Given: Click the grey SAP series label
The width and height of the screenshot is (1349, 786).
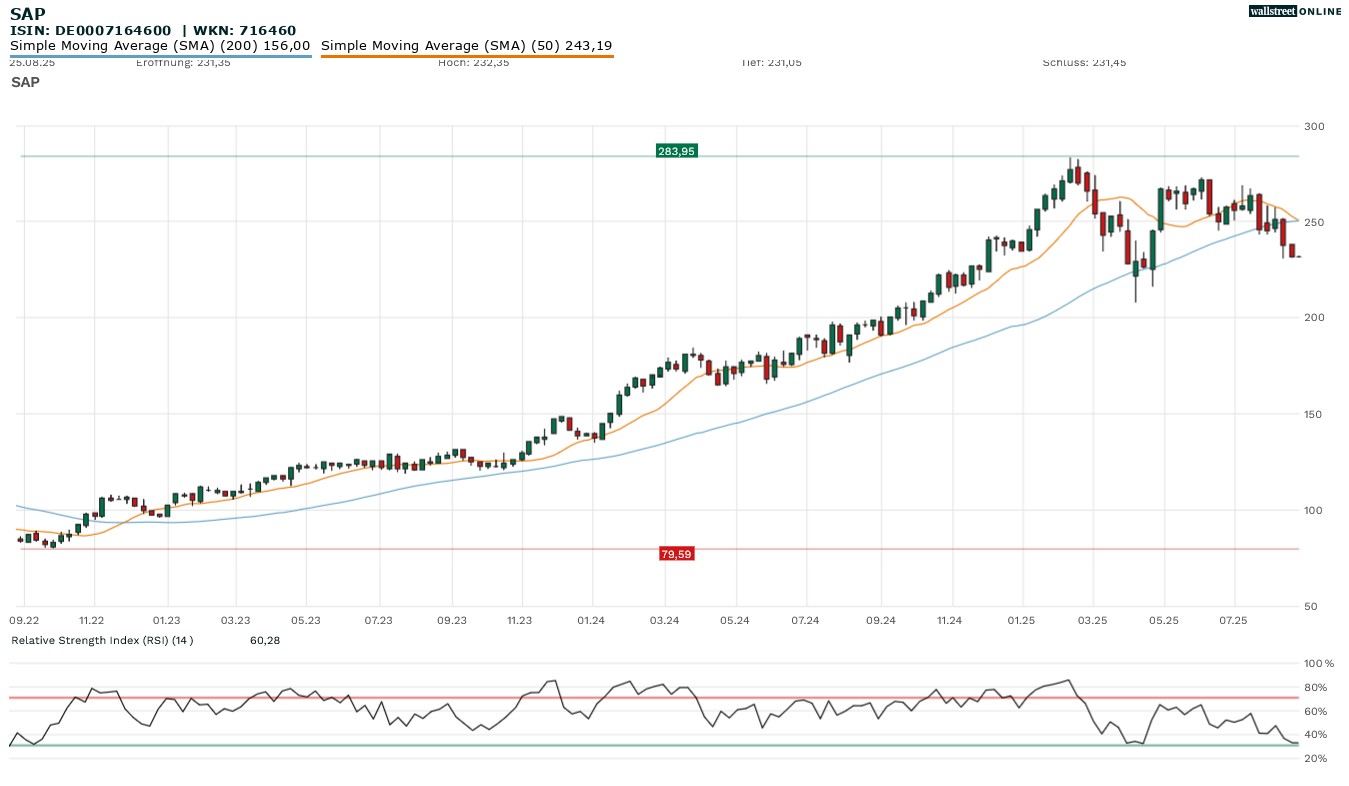Looking at the screenshot, I should click(25, 82).
